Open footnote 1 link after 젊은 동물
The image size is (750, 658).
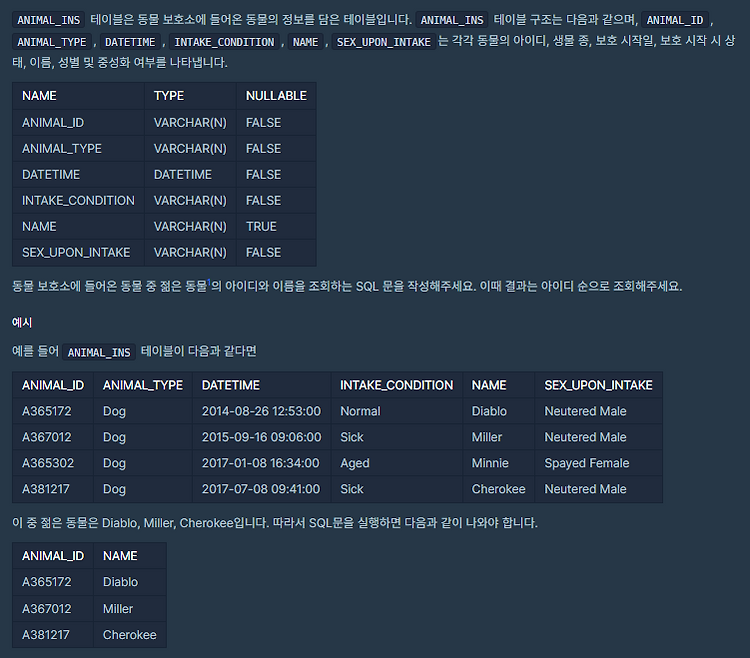pyautogui.click(x=209, y=282)
